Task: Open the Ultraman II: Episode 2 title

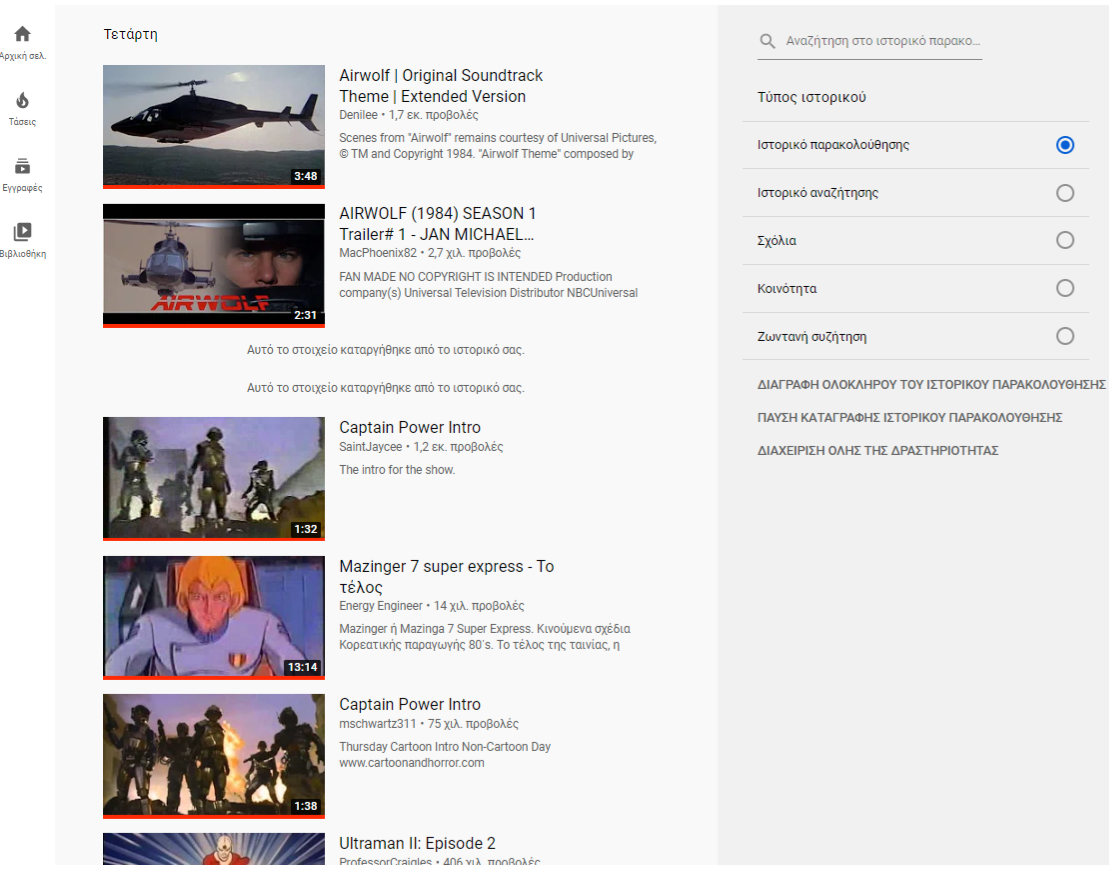Action: coord(417,843)
